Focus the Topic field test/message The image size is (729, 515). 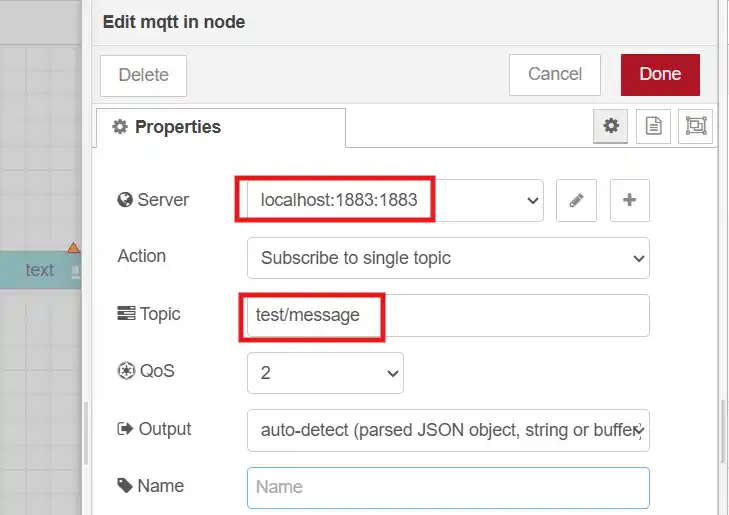448,315
